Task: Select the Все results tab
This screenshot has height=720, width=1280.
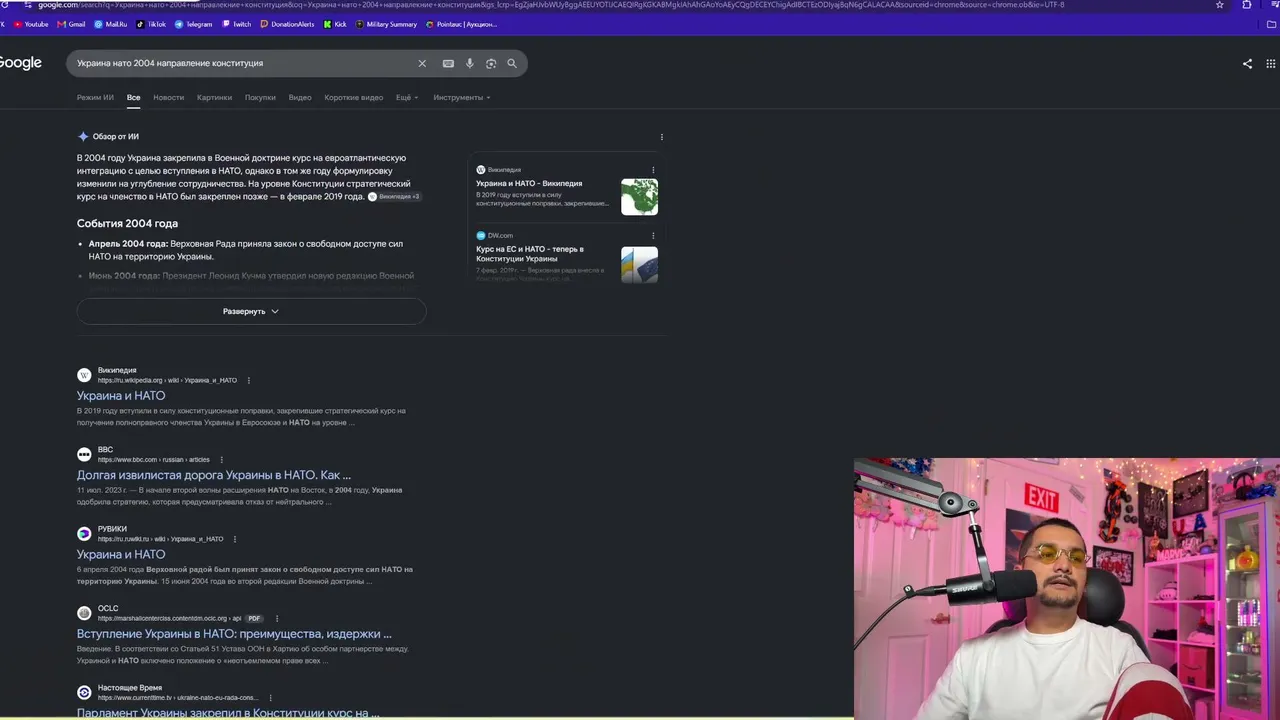Action: tap(133, 98)
